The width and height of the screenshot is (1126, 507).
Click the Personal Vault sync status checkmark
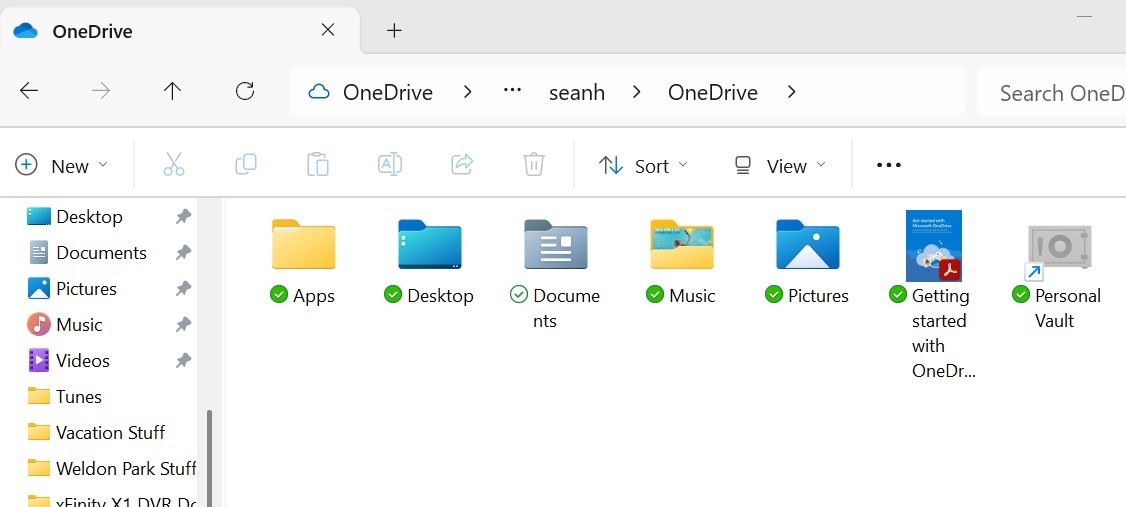(x=1020, y=294)
